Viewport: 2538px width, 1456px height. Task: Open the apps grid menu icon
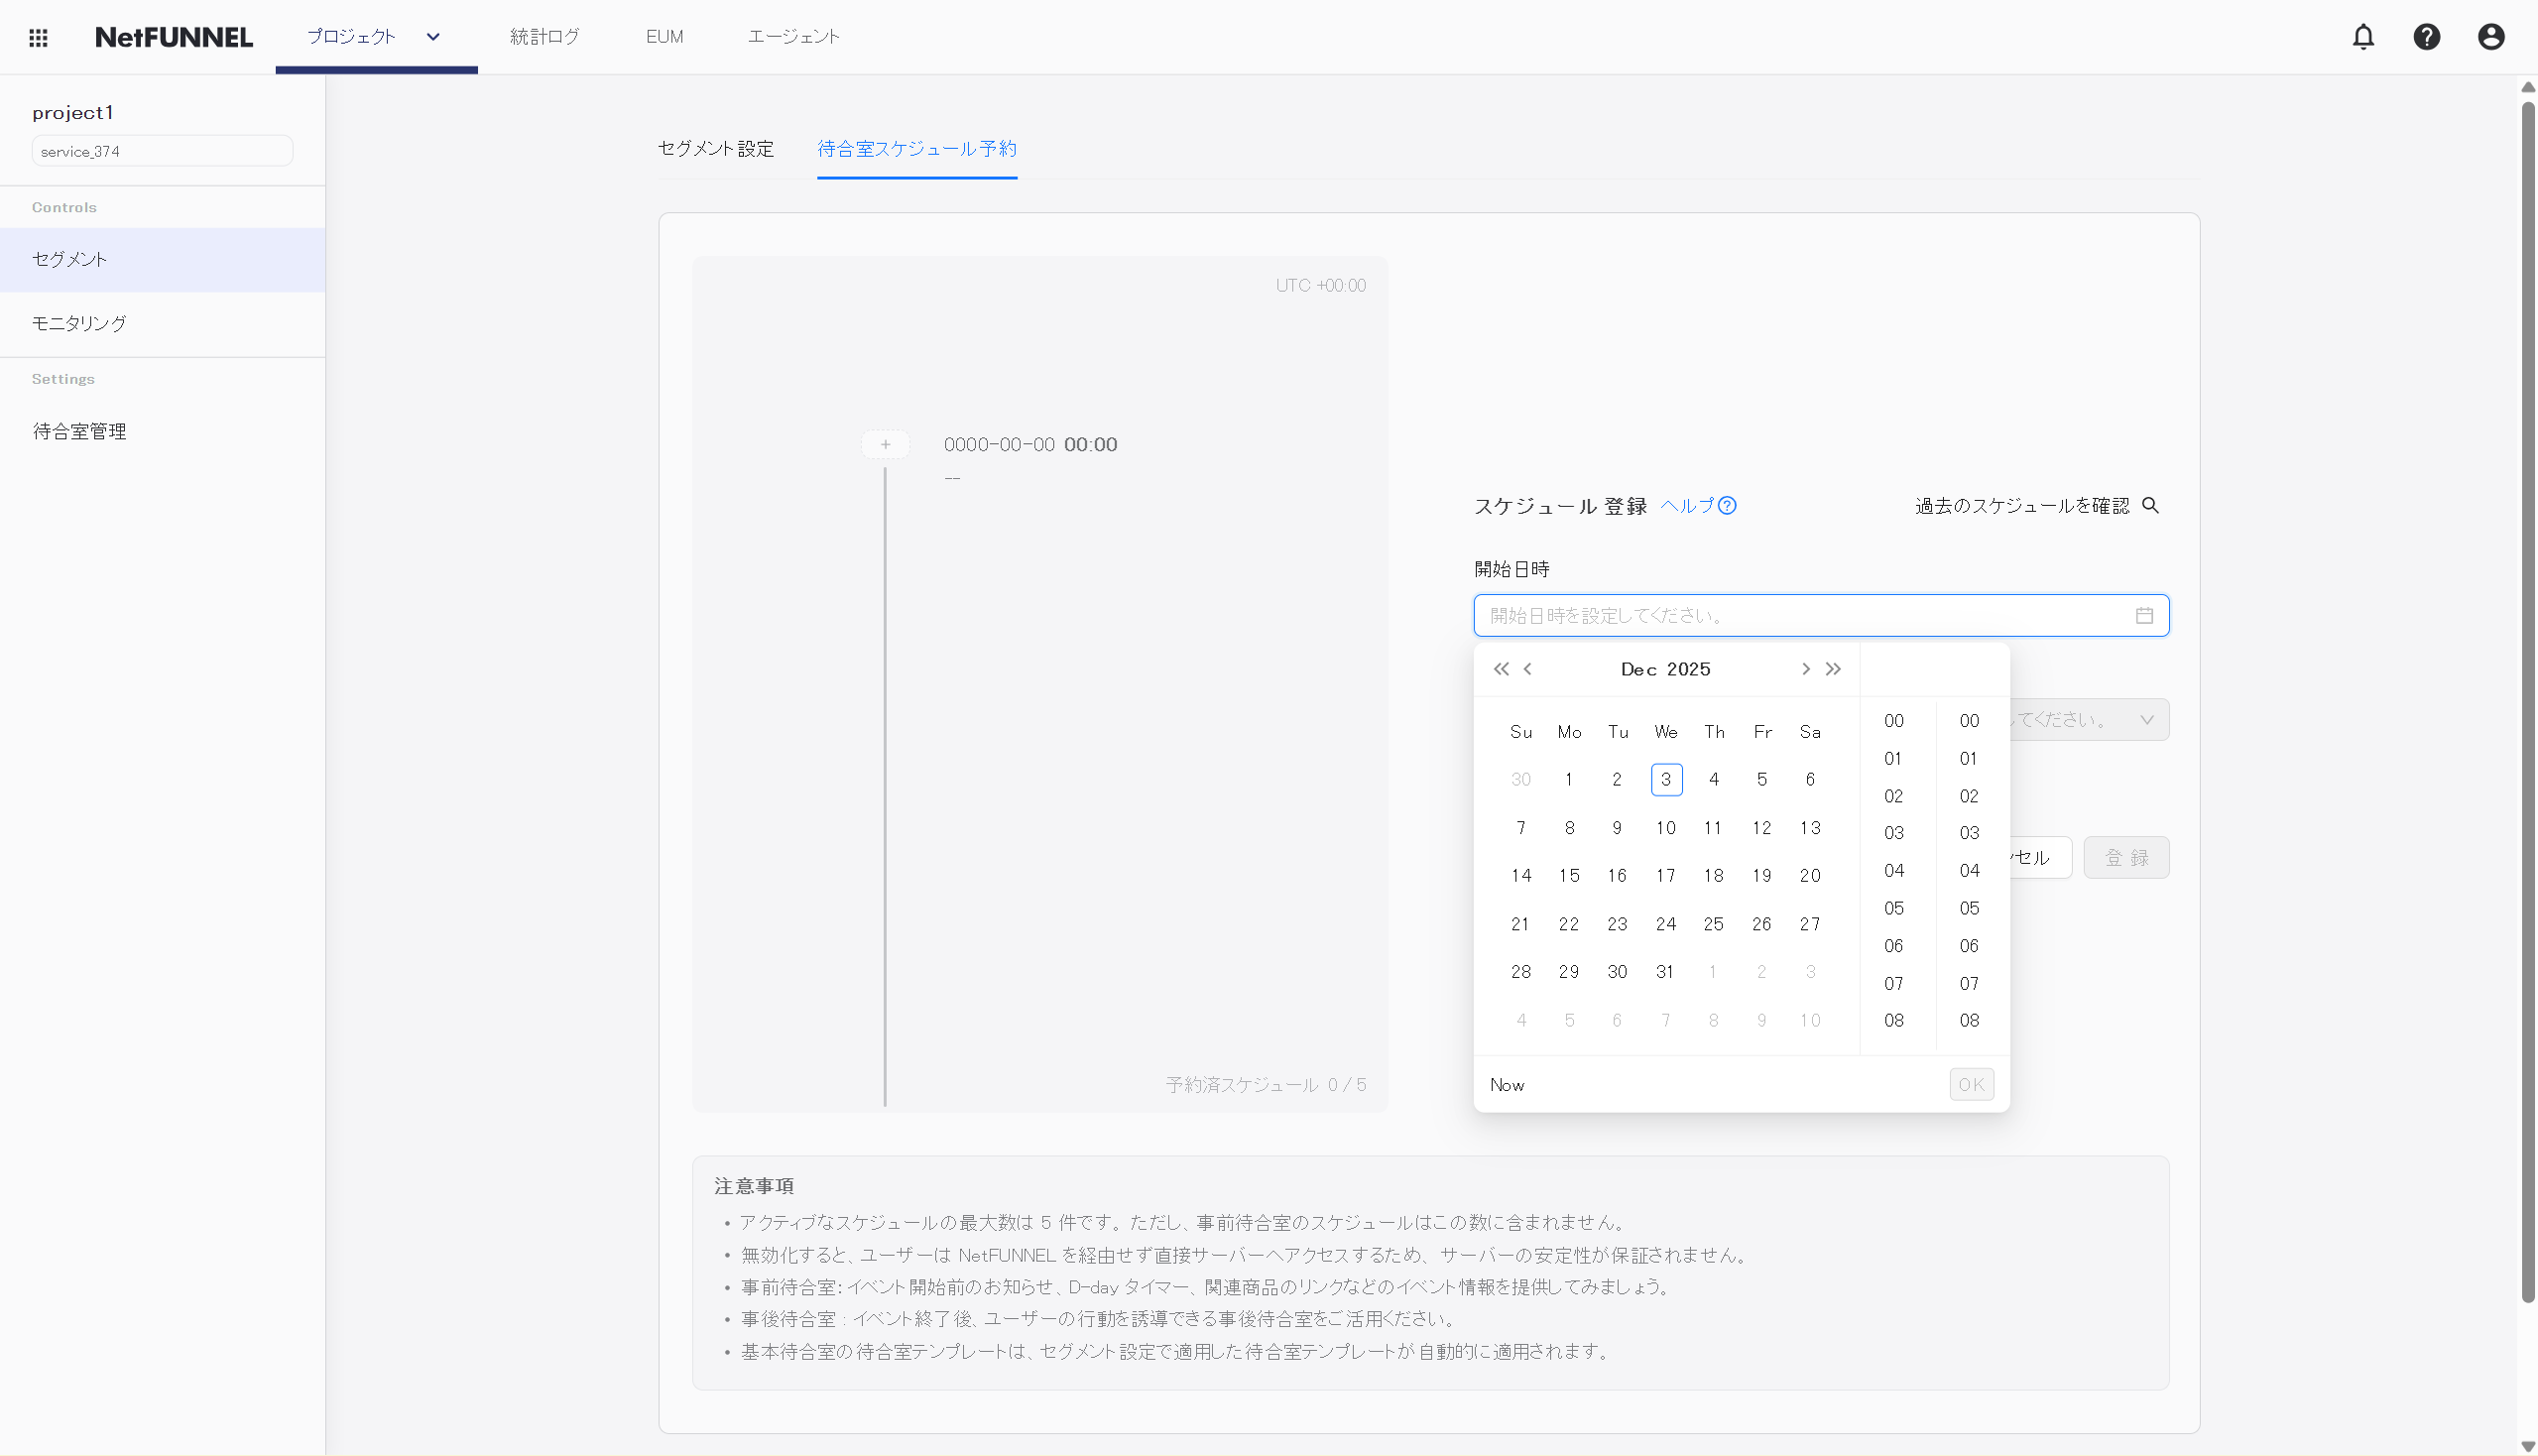click(38, 37)
